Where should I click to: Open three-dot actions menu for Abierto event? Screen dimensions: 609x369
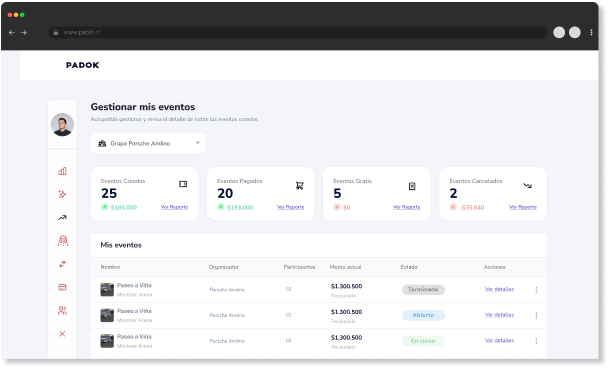[x=536, y=315]
